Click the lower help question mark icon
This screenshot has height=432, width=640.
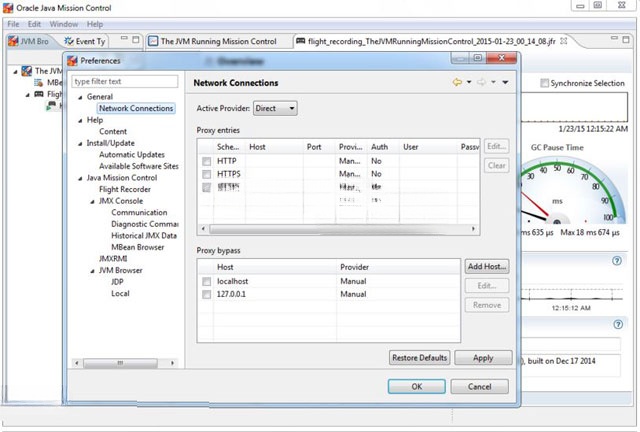(618, 325)
